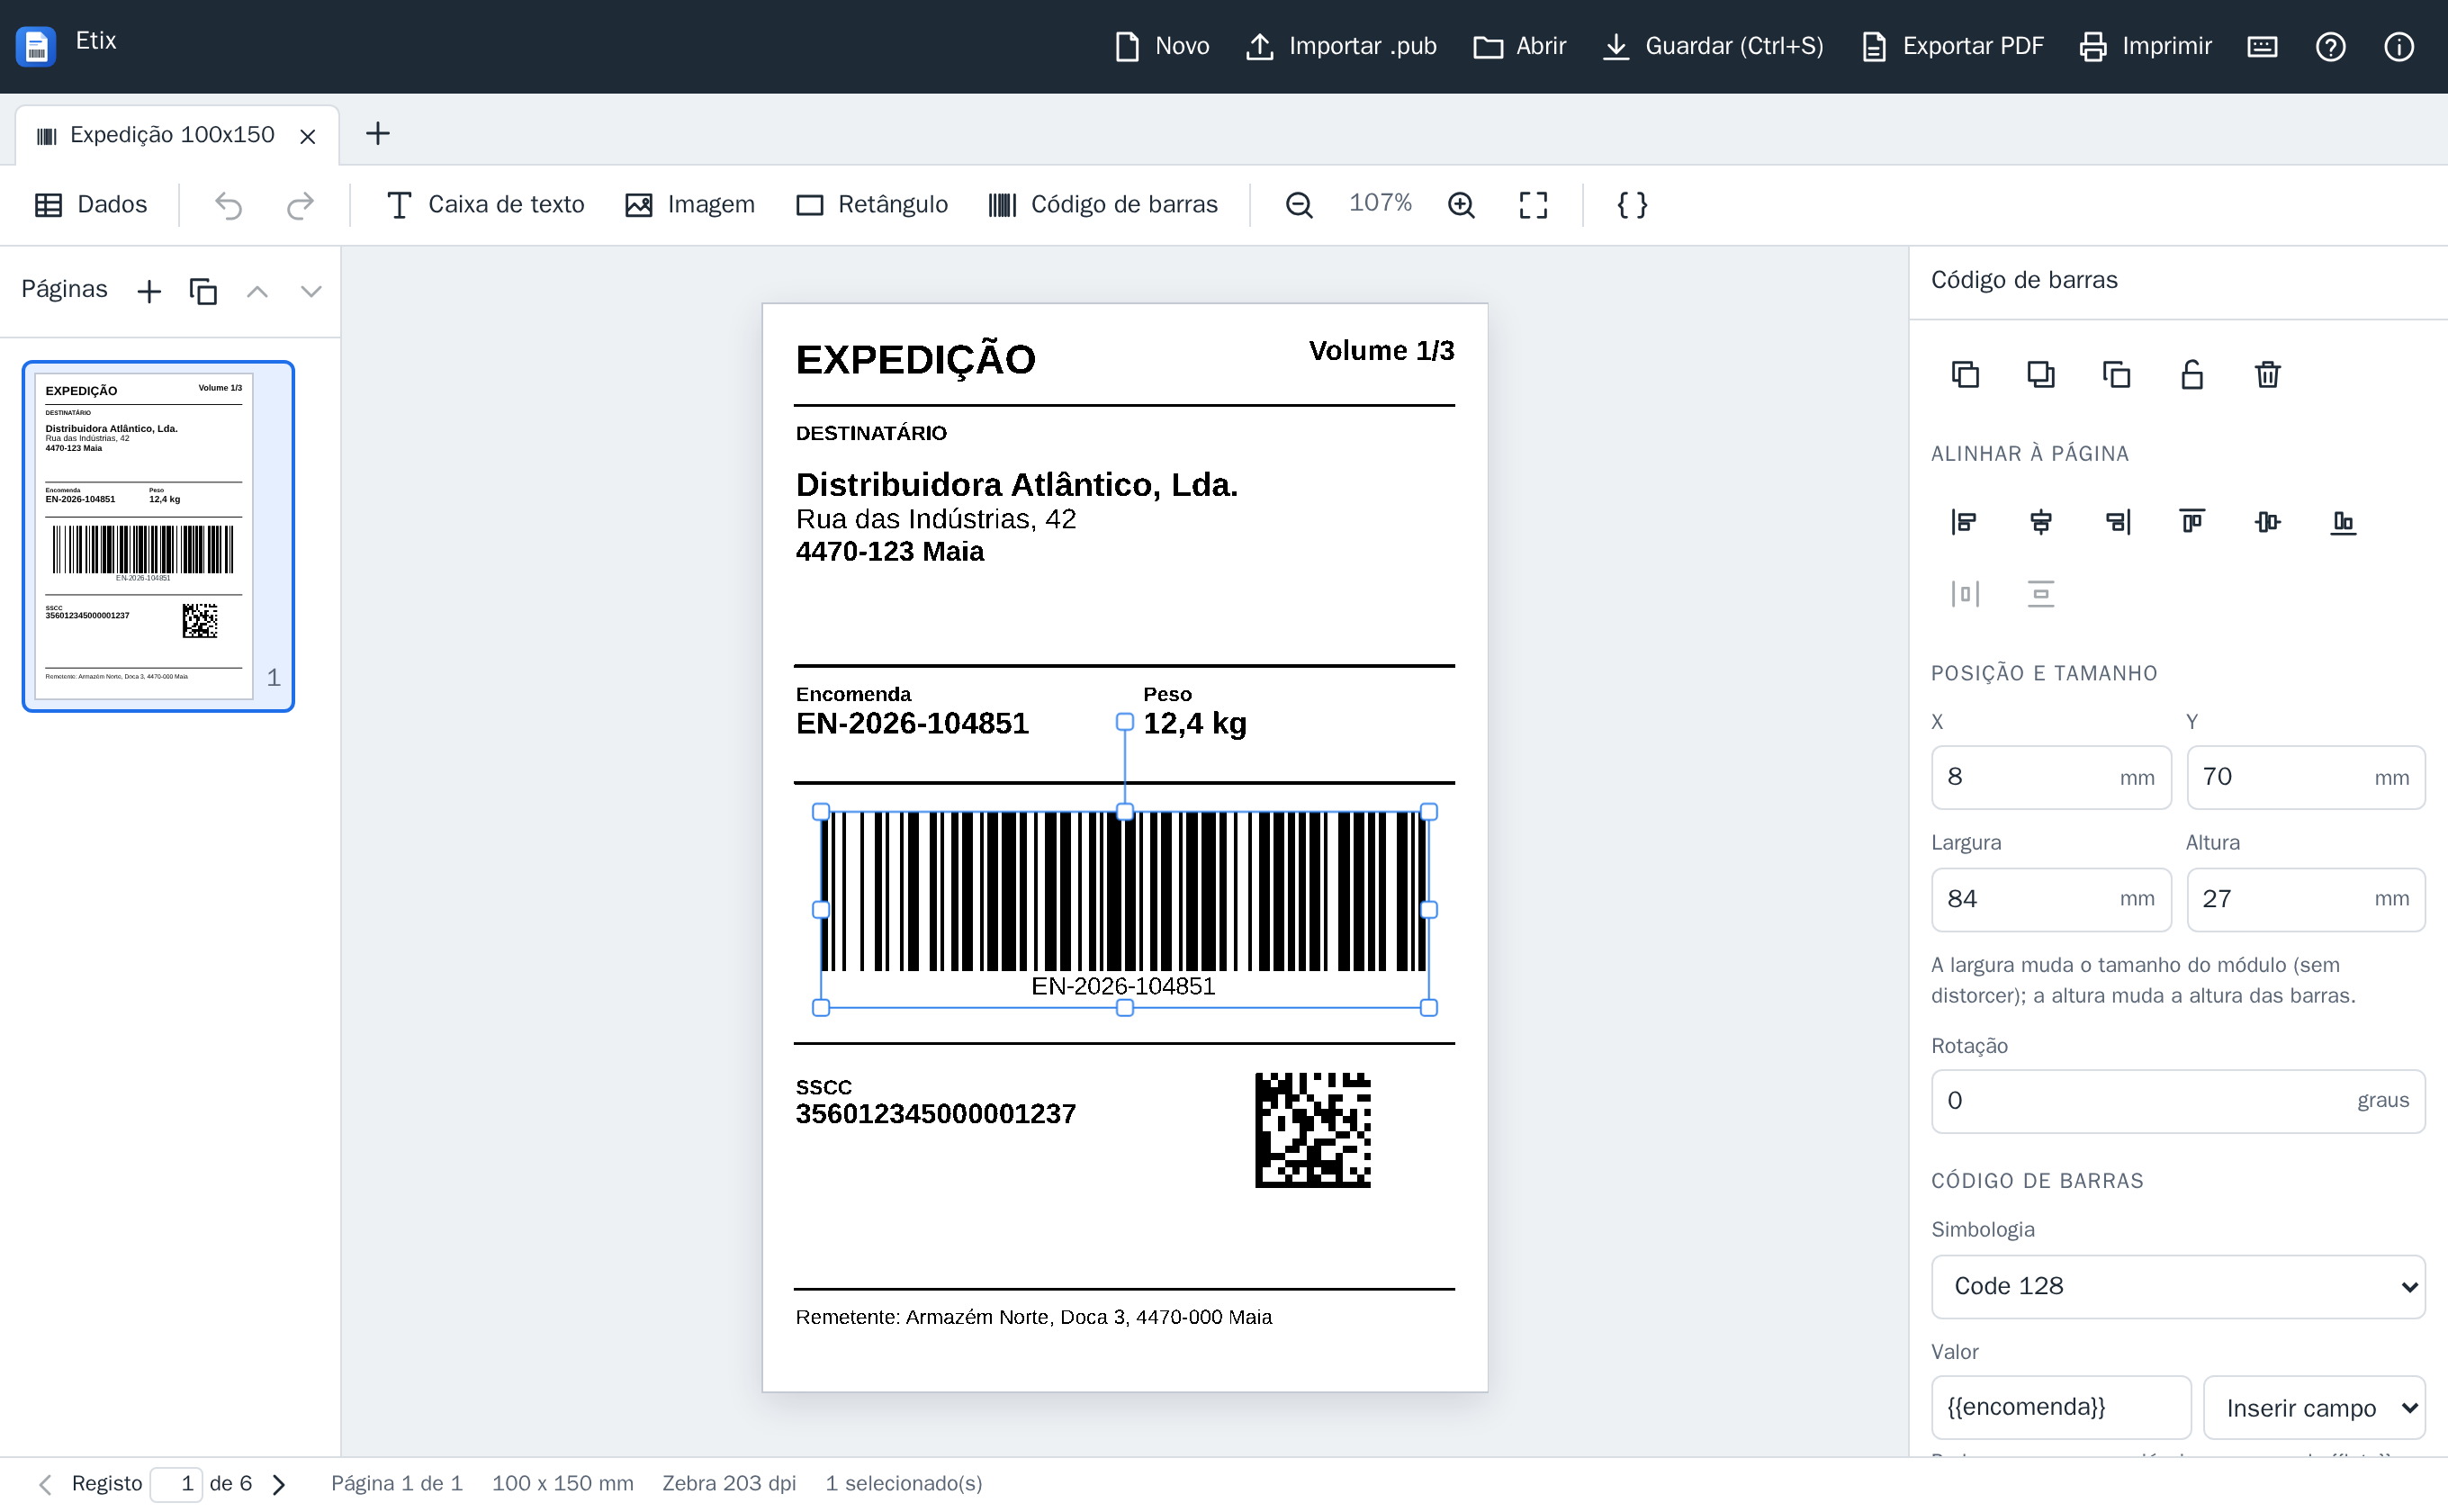The width and height of the screenshot is (2448, 1512).
Task: Align barcode to vertical middle
Action: [2268, 522]
